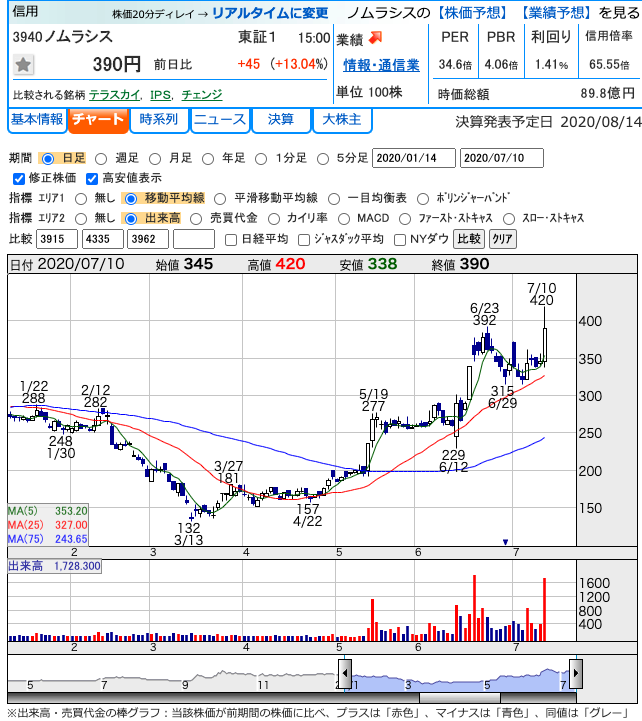Viewport: 642px width, 721px height.
Task: Select 1分足 period radio
Action: point(261,159)
